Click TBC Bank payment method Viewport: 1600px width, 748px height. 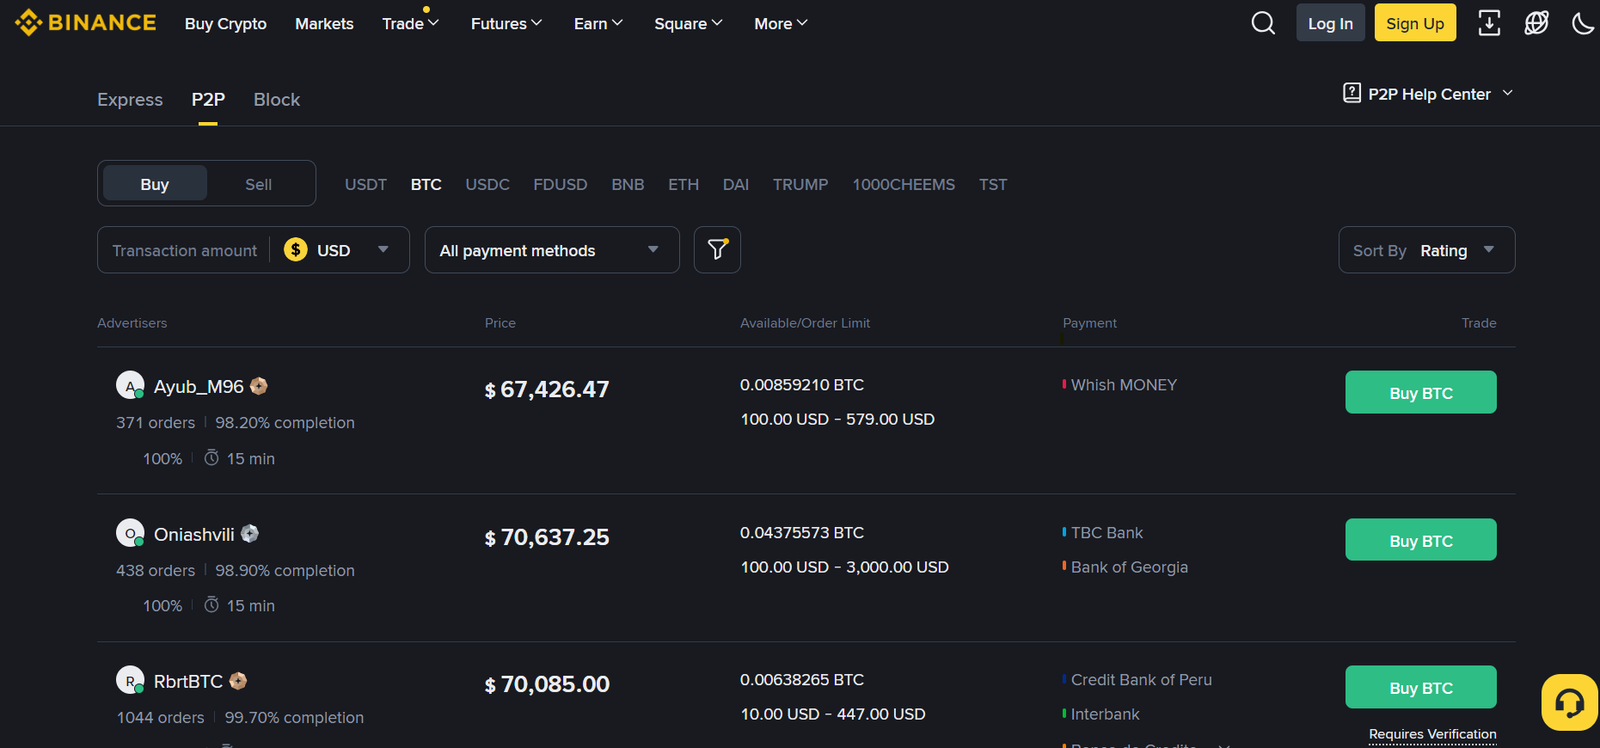[1107, 533]
